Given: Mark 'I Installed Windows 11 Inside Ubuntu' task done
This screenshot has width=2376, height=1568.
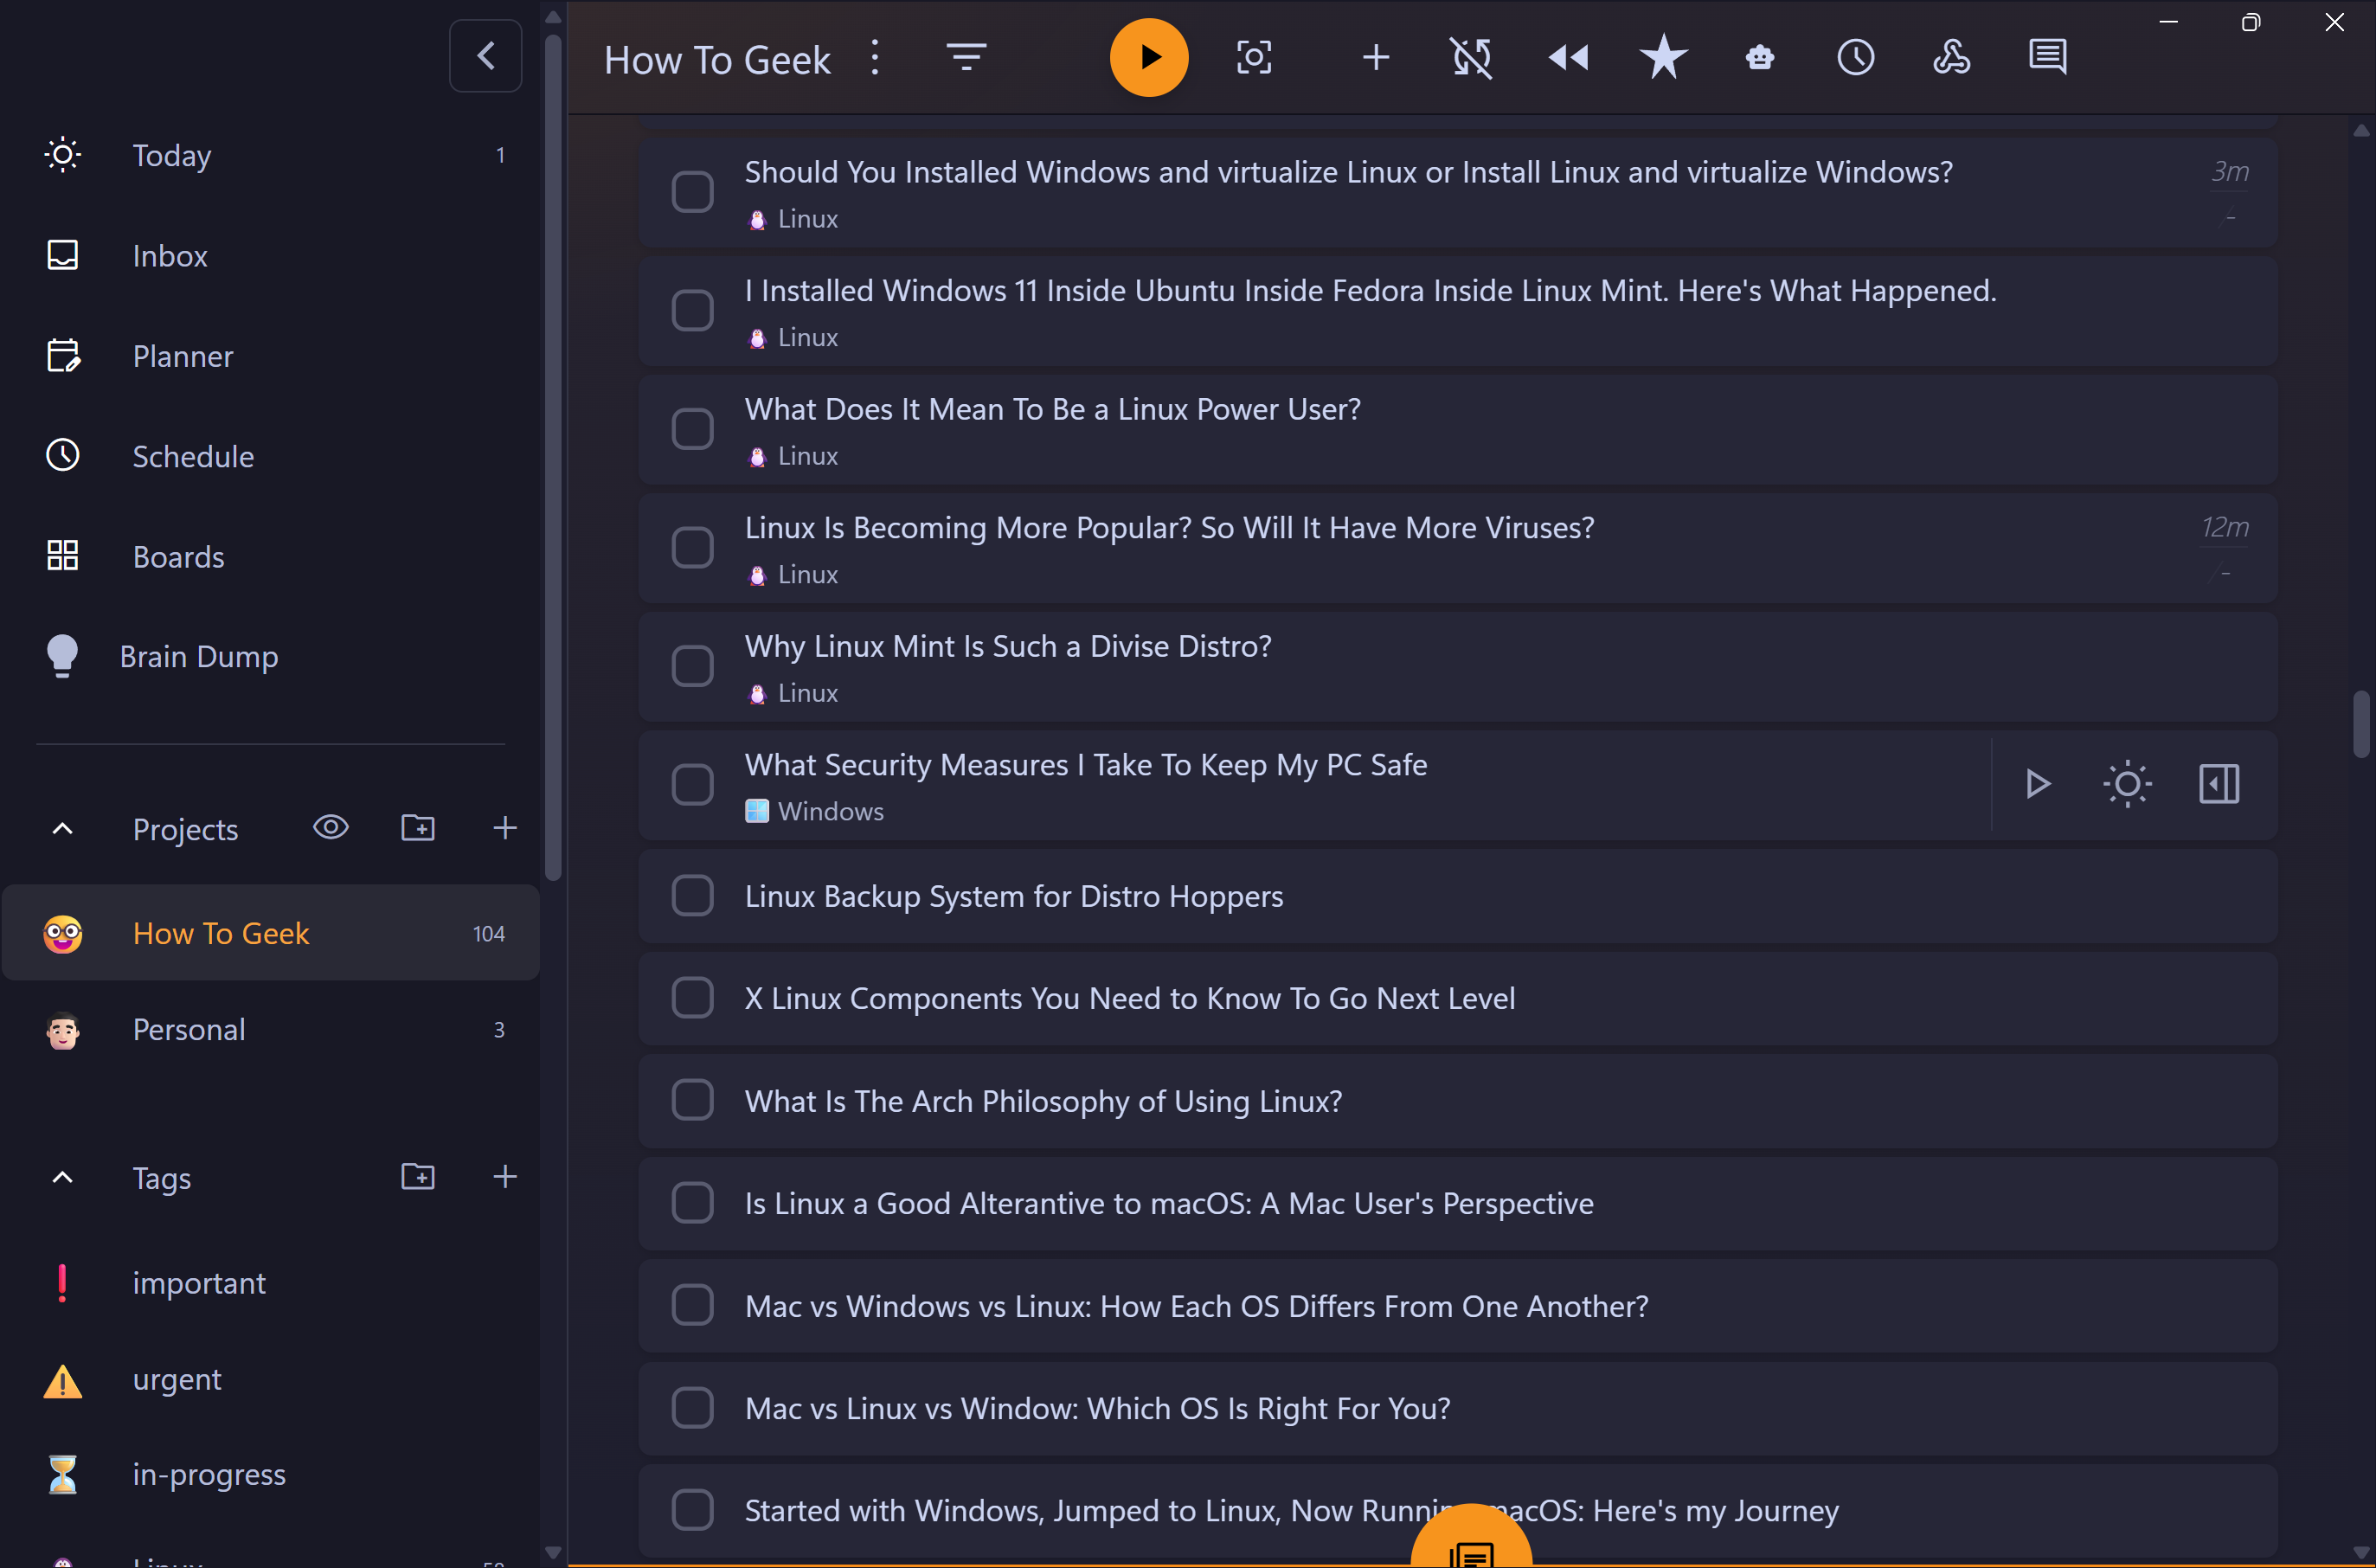Looking at the screenshot, I should 692,311.
